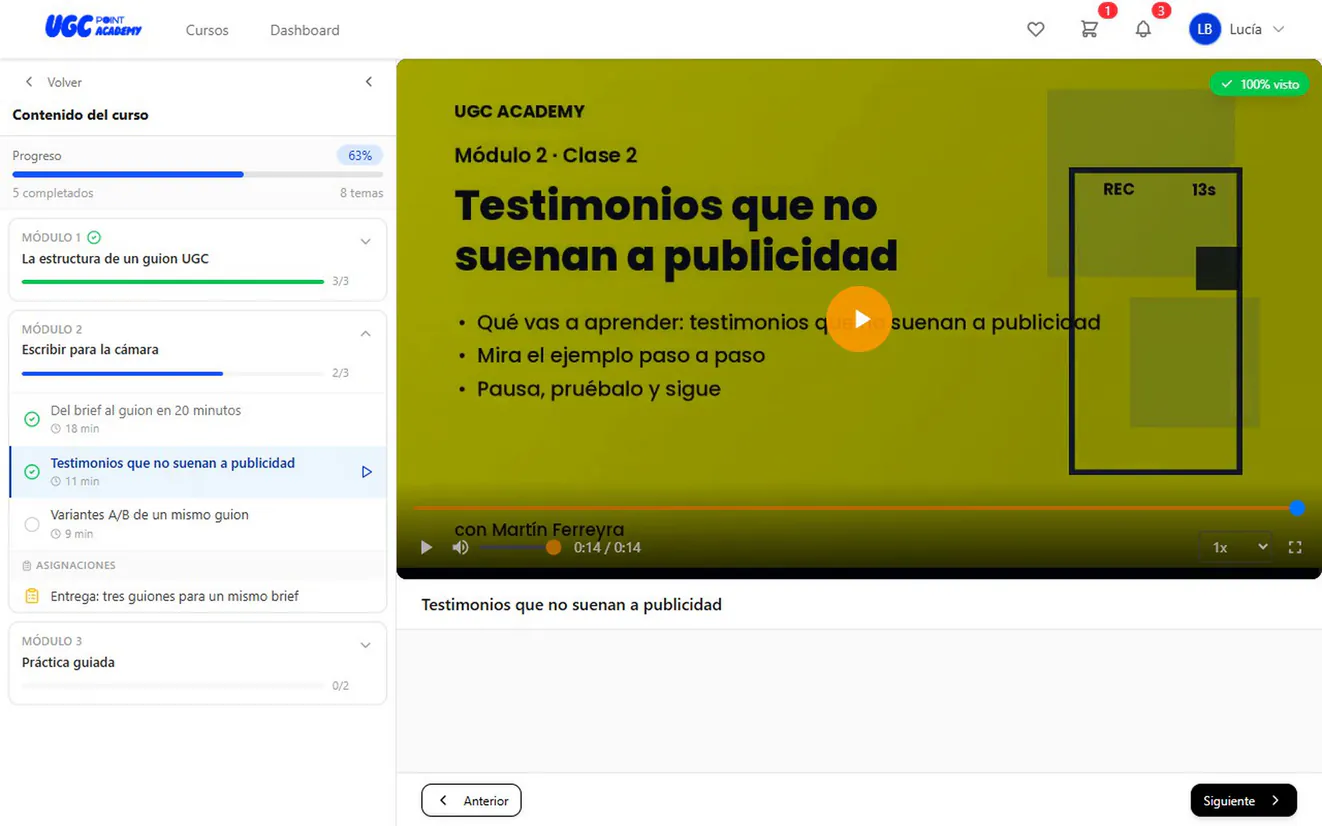Screen dimensions: 1322x826
Task: Show notifications from the bell icon
Action: (x=1143, y=30)
